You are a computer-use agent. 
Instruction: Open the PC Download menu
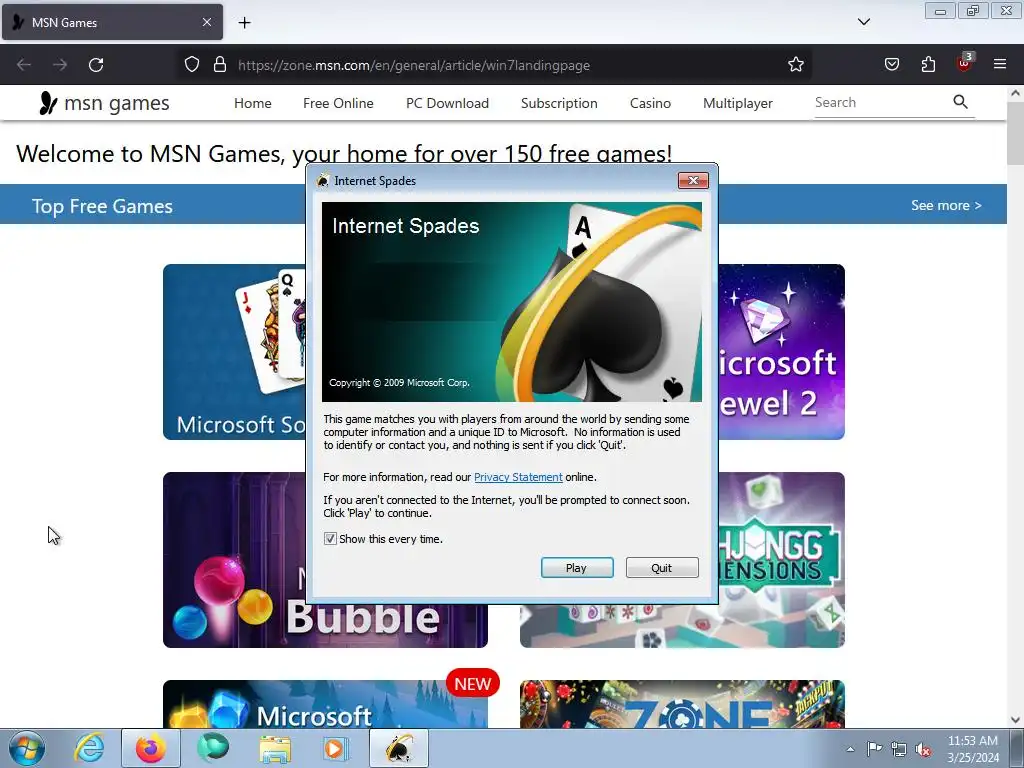click(x=447, y=103)
